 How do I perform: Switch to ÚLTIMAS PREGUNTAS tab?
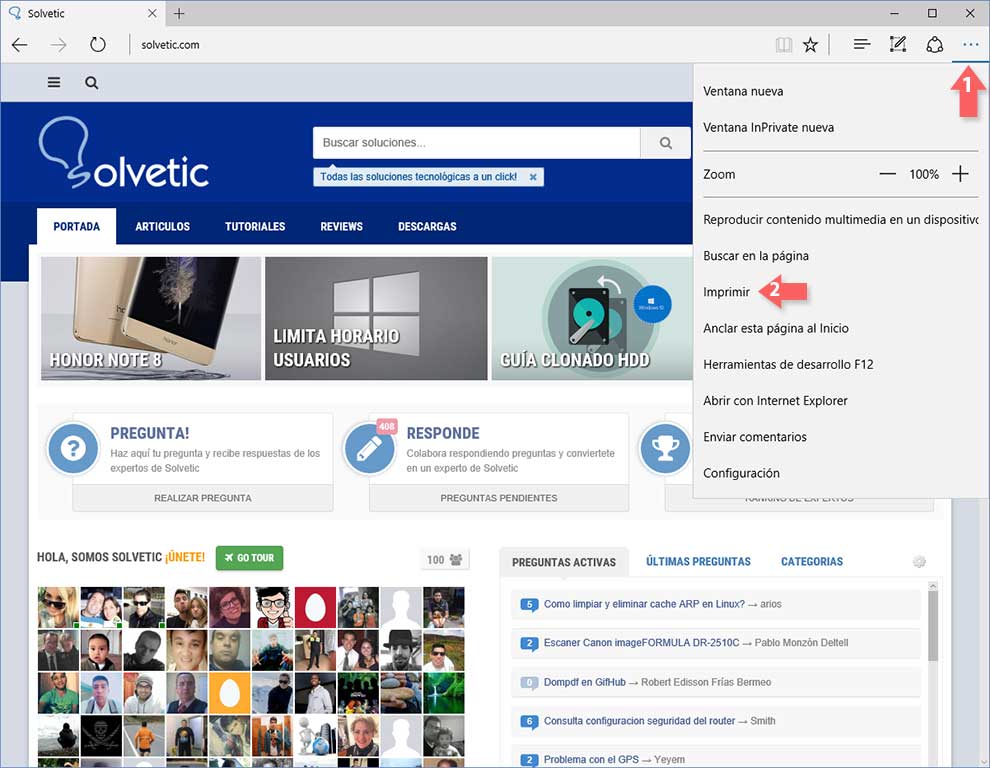coord(698,561)
